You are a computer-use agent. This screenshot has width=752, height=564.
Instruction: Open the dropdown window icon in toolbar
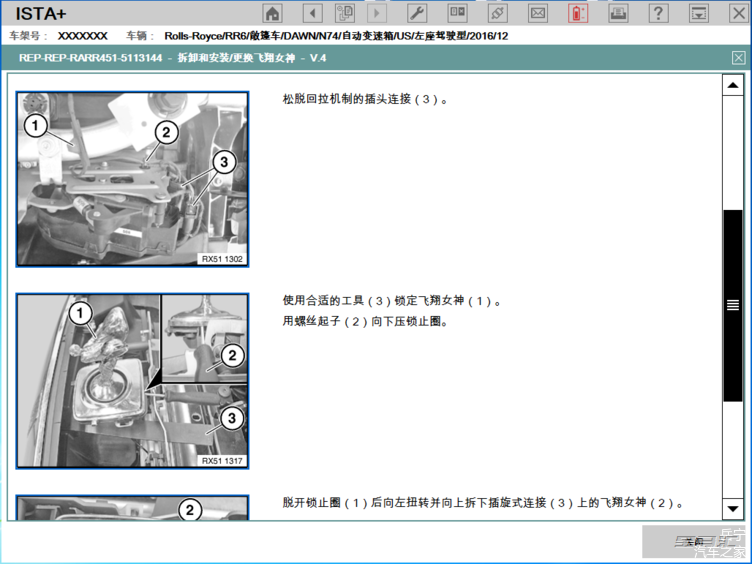699,13
